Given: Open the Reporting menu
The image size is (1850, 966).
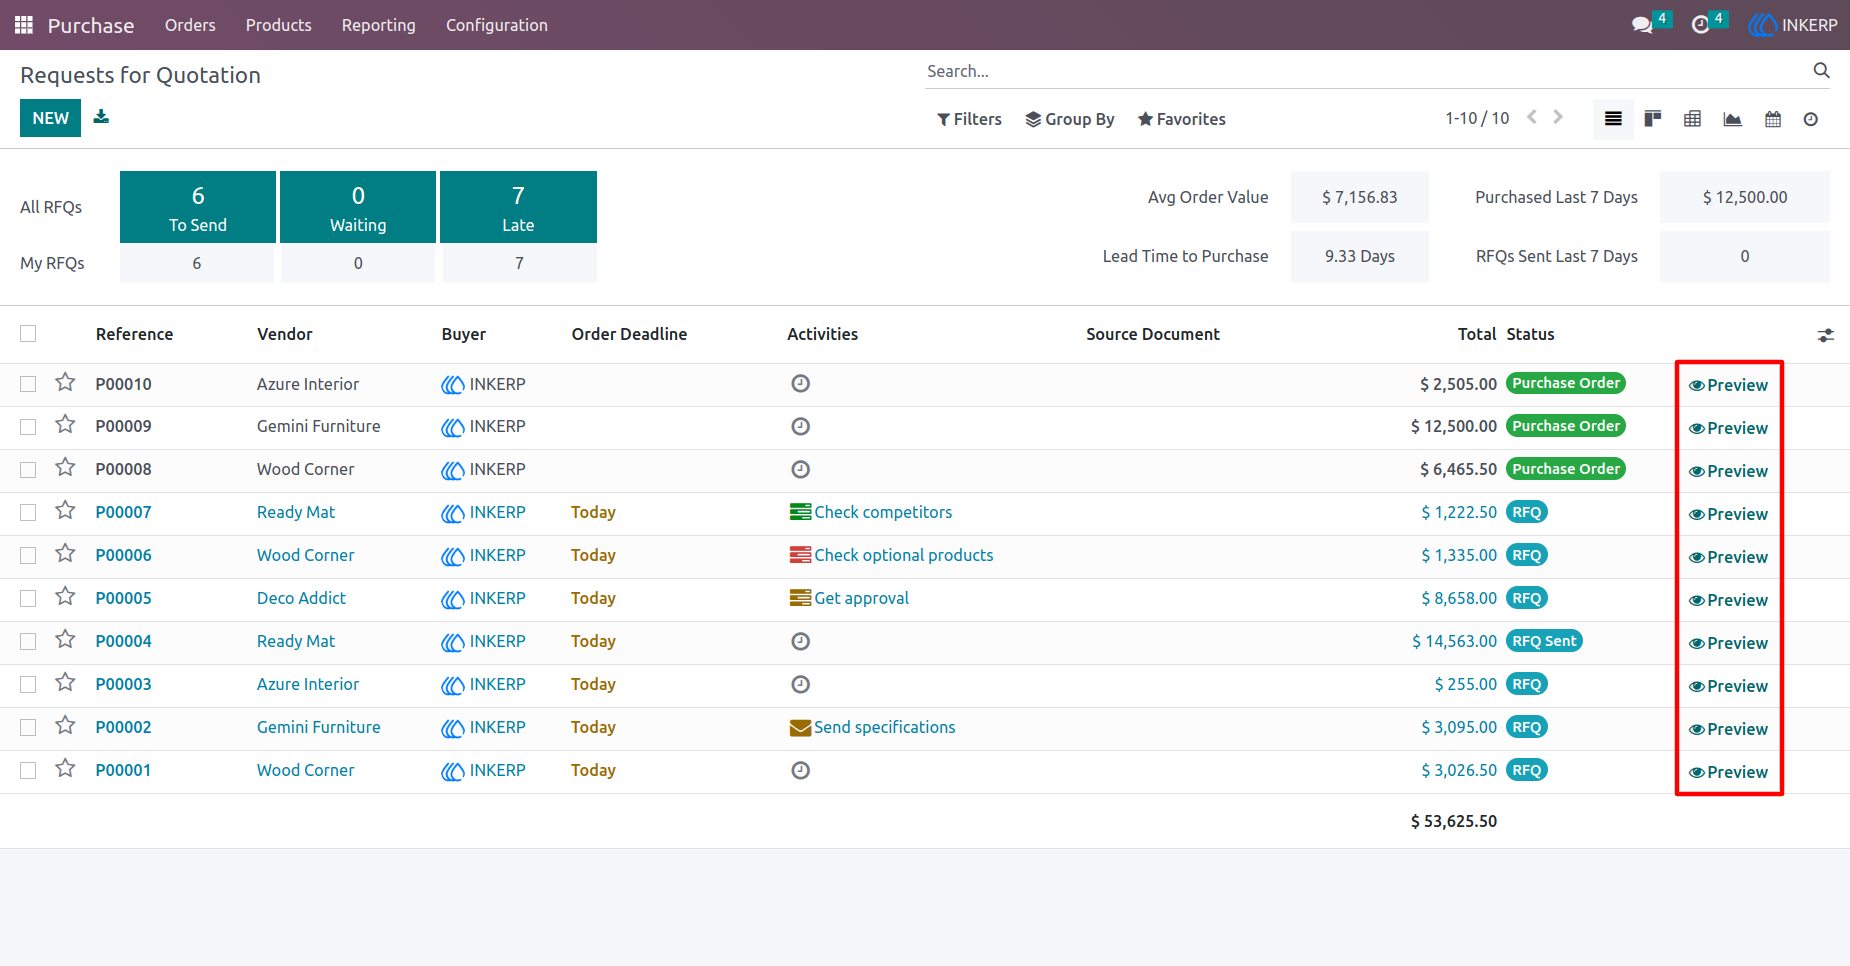Looking at the screenshot, I should pyautogui.click(x=379, y=25).
